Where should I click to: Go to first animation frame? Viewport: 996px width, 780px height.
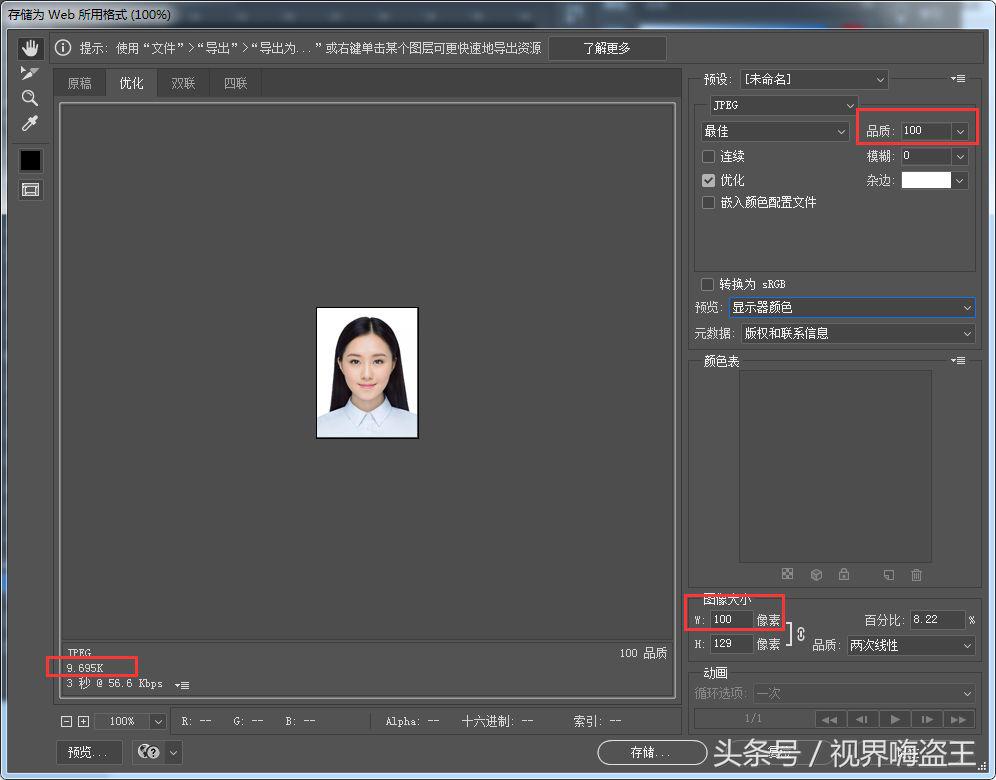click(x=829, y=719)
